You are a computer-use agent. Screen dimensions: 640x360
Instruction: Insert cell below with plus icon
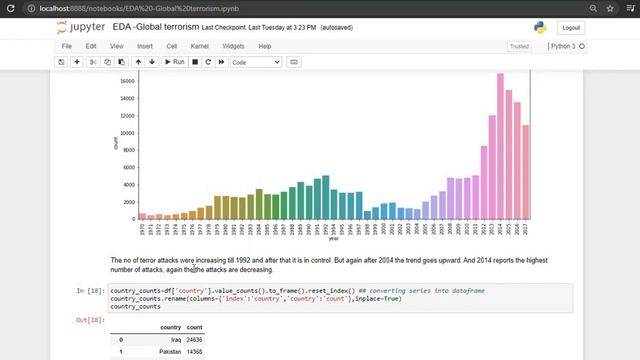click(x=77, y=62)
